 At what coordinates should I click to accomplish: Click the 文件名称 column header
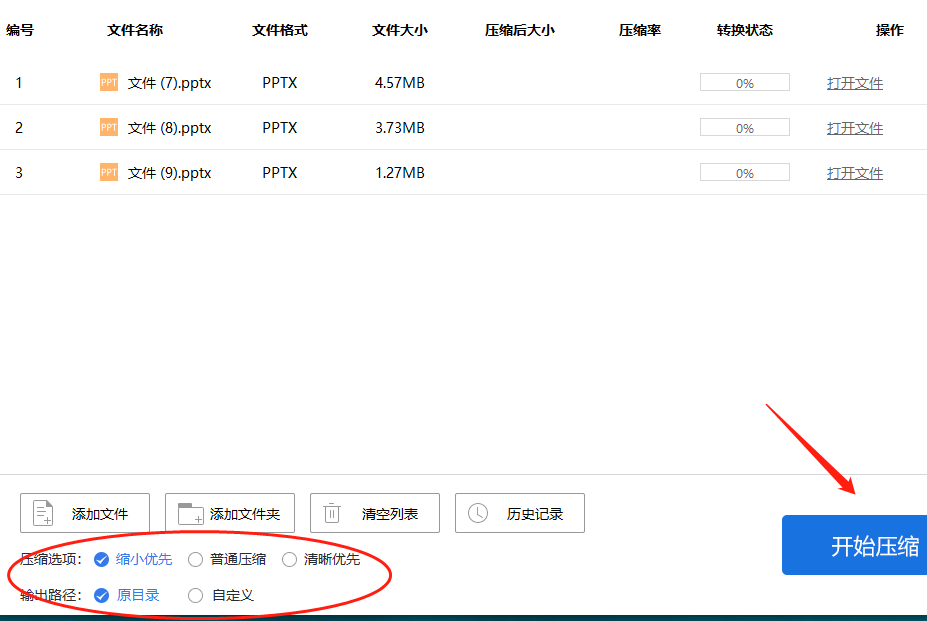pyautogui.click(x=135, y=30)
